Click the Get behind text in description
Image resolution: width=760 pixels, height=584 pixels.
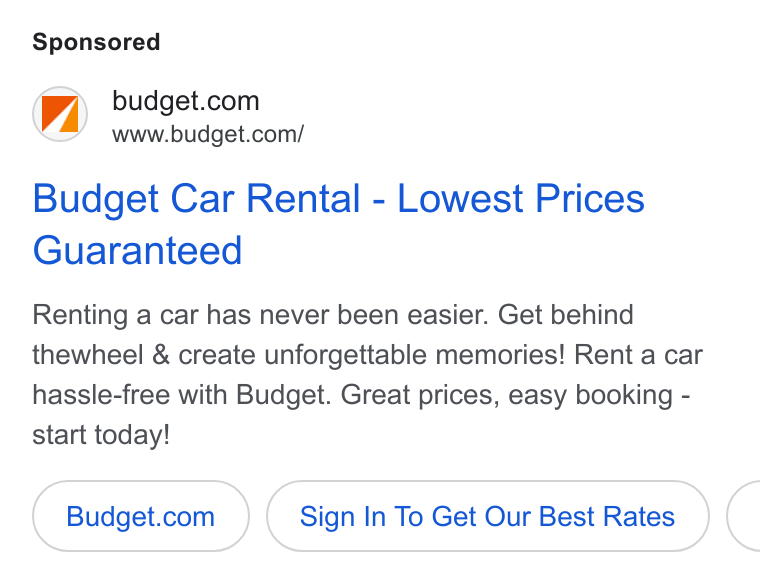(565, 315)
